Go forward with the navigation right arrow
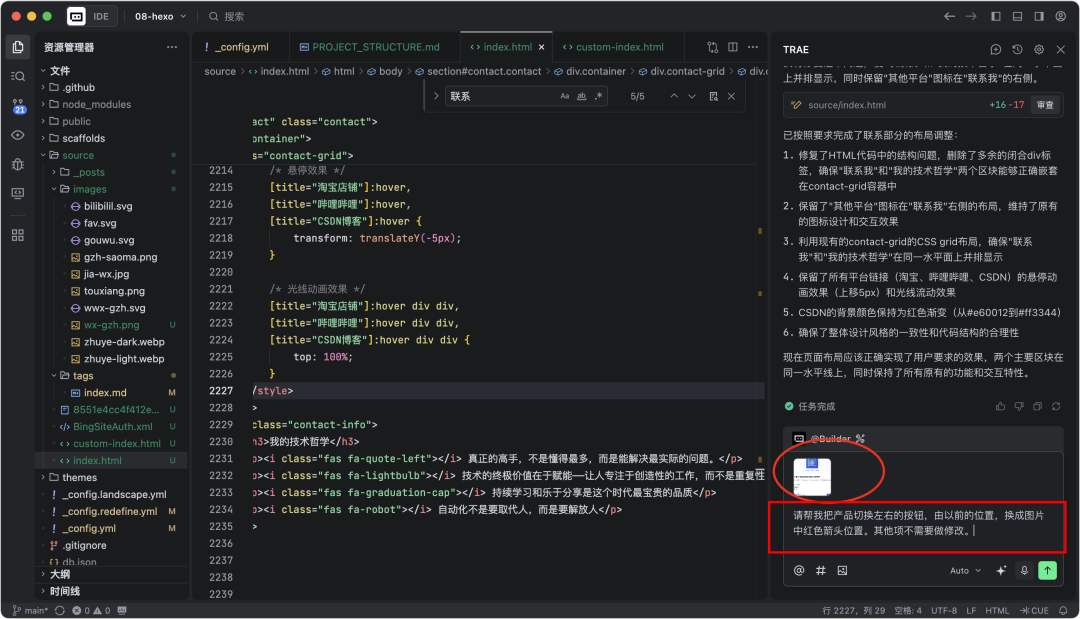The height and width of the screenshot is (619, 1080). click(970, 16)
